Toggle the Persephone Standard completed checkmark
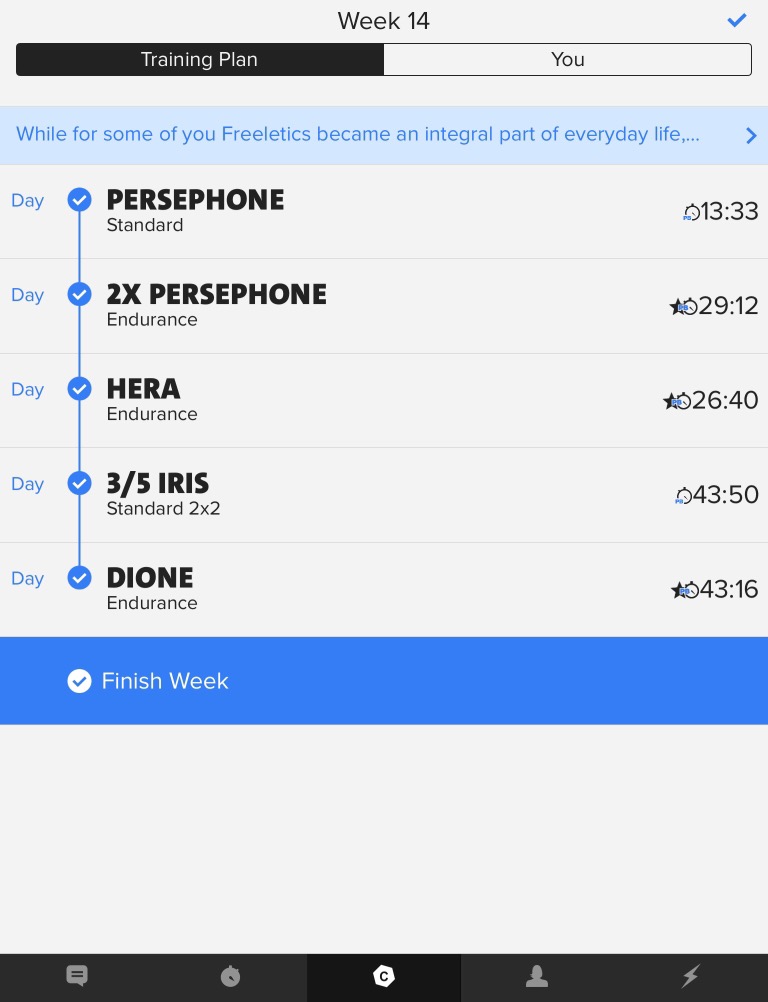 pyautogui.click(x=79, y=200)
